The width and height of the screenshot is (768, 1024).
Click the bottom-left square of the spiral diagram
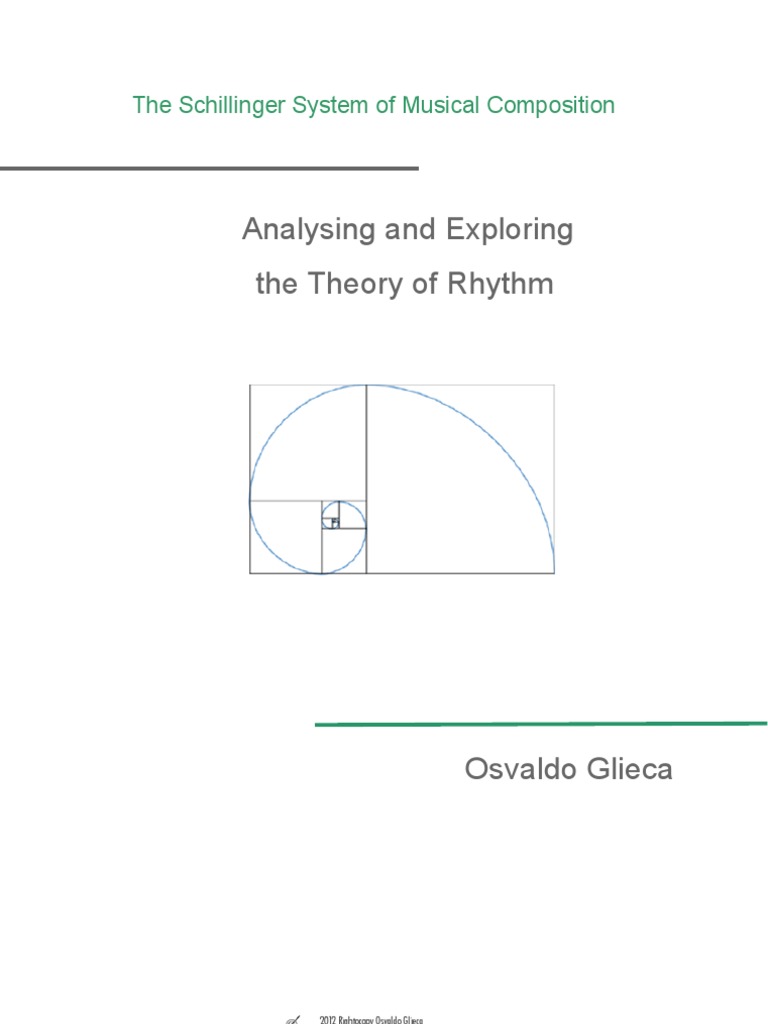[x=285, y=537]
